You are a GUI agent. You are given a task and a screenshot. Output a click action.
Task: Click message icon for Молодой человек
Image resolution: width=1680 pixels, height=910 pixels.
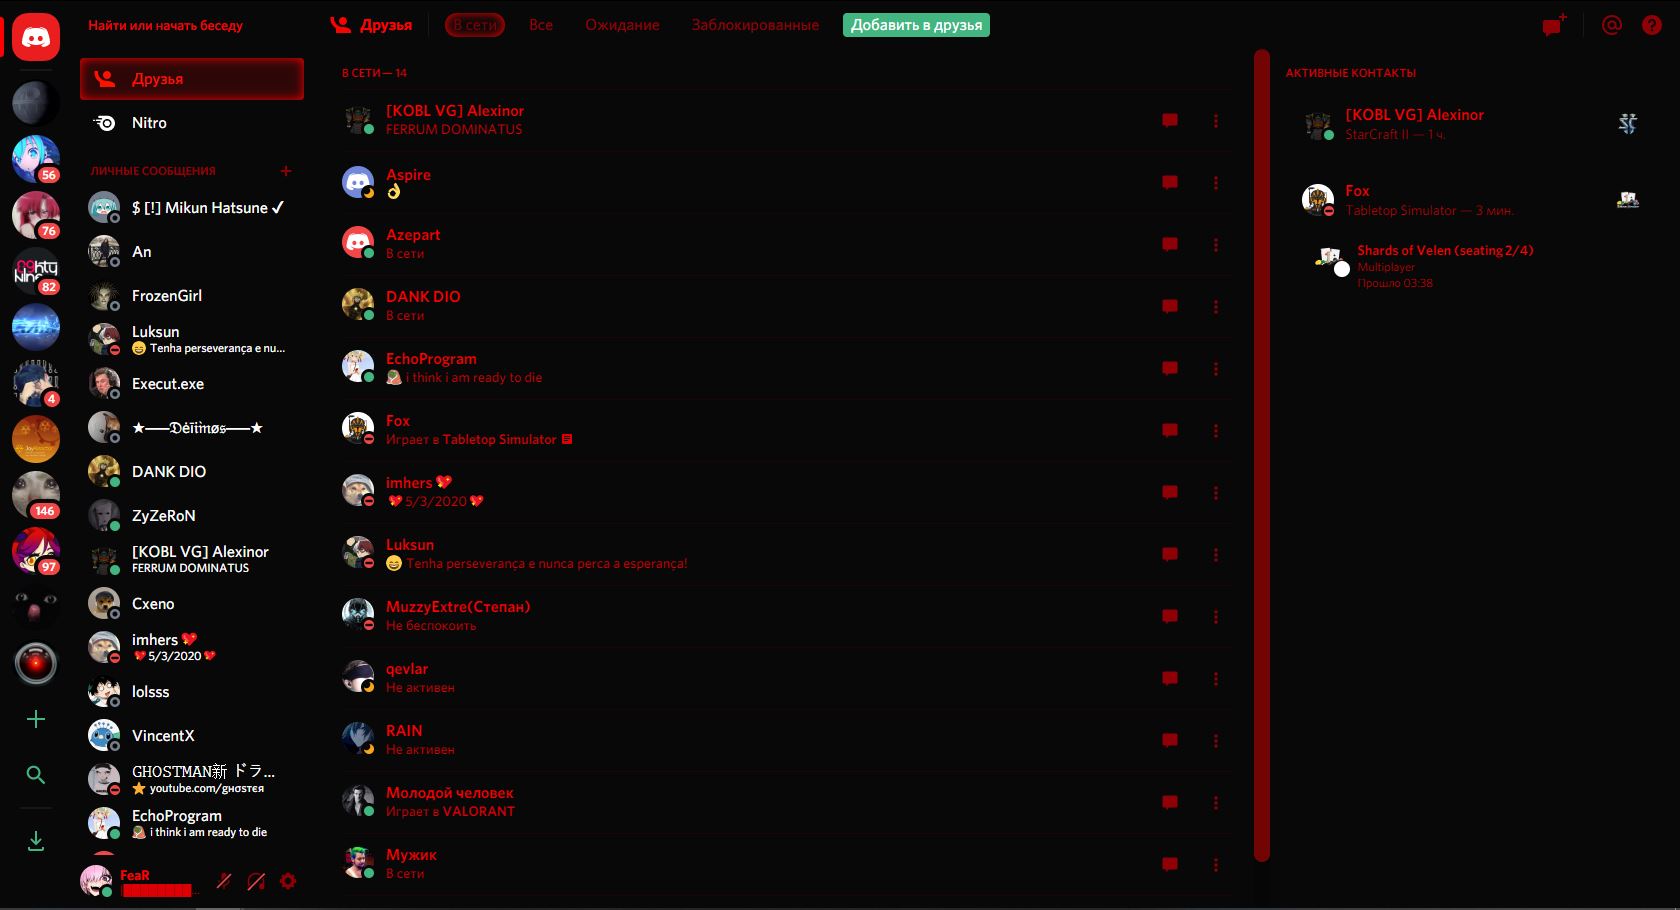pos(1170,803)
